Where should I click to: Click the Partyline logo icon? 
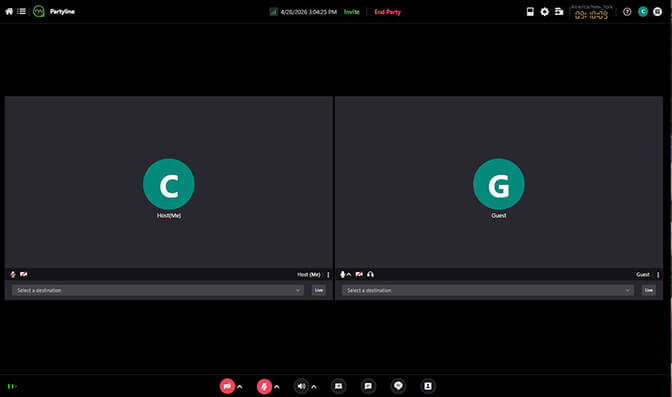pyautogui.click(x=39, y=12)
